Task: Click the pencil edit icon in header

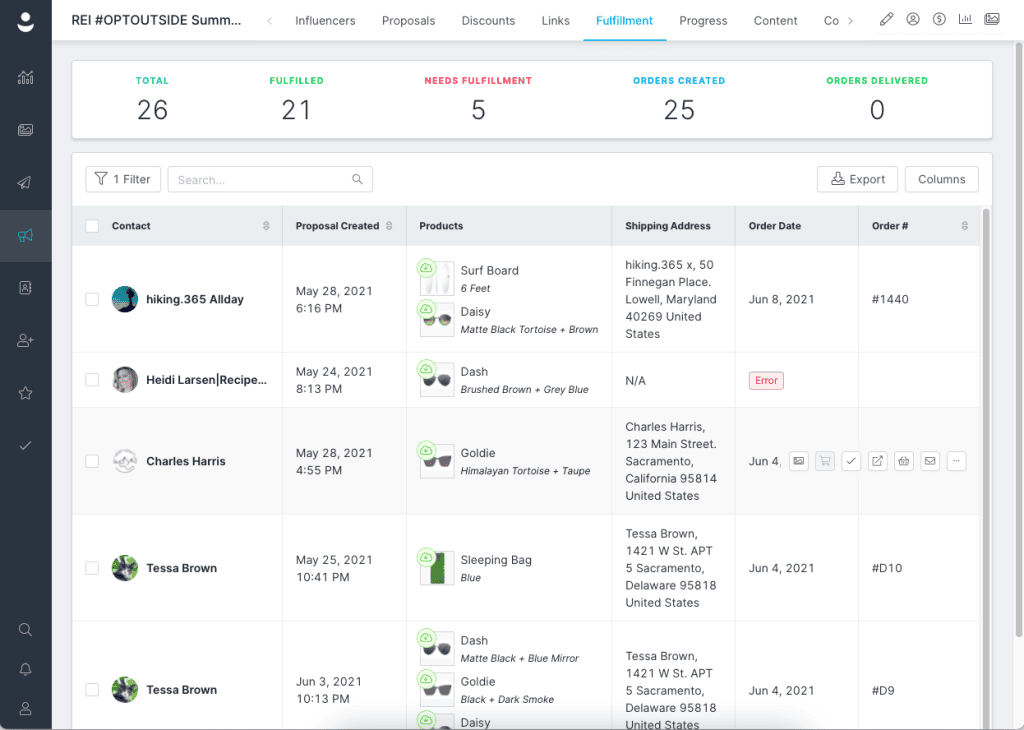Action: [886, 20]
